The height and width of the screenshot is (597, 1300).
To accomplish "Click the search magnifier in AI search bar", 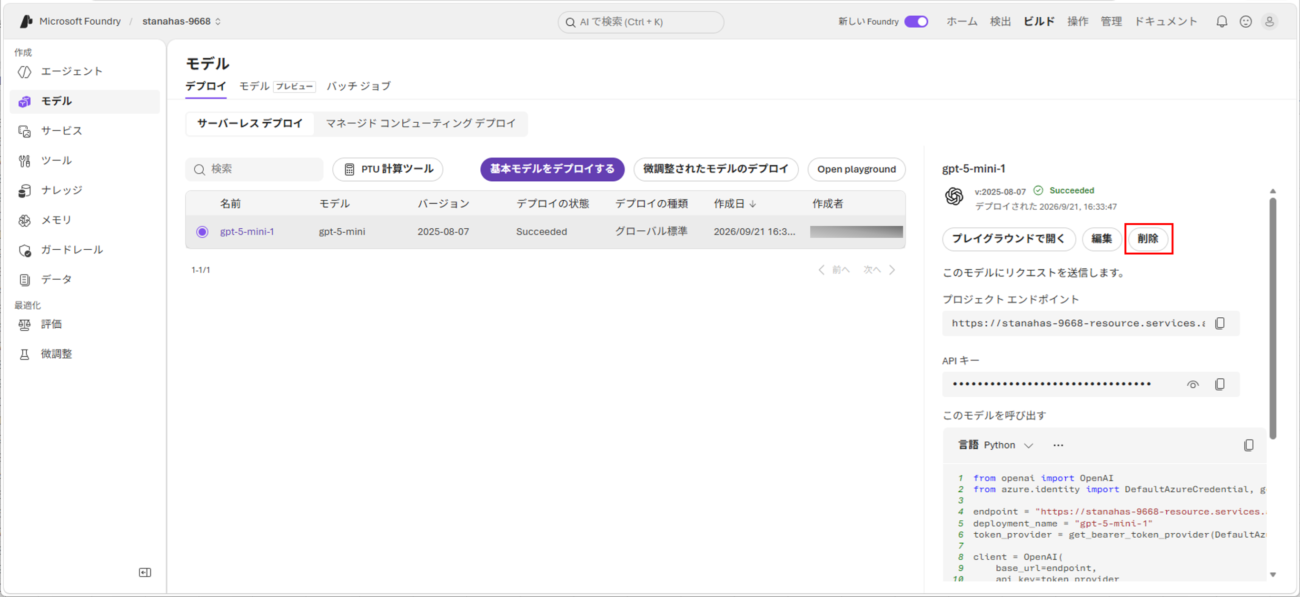I will click(x=570, y=22).
